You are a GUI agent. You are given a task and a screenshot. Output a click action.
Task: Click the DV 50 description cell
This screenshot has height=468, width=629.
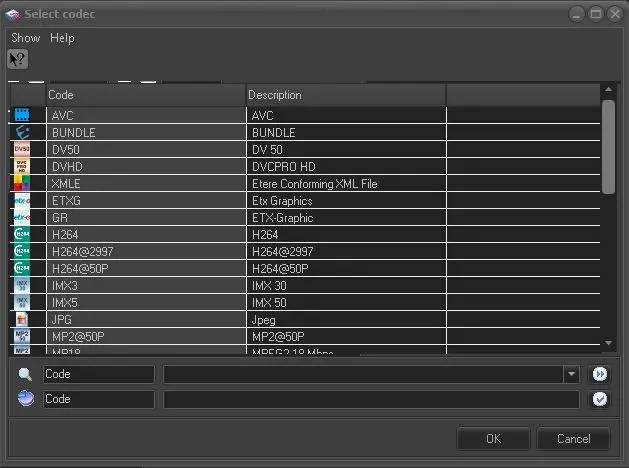346,149
